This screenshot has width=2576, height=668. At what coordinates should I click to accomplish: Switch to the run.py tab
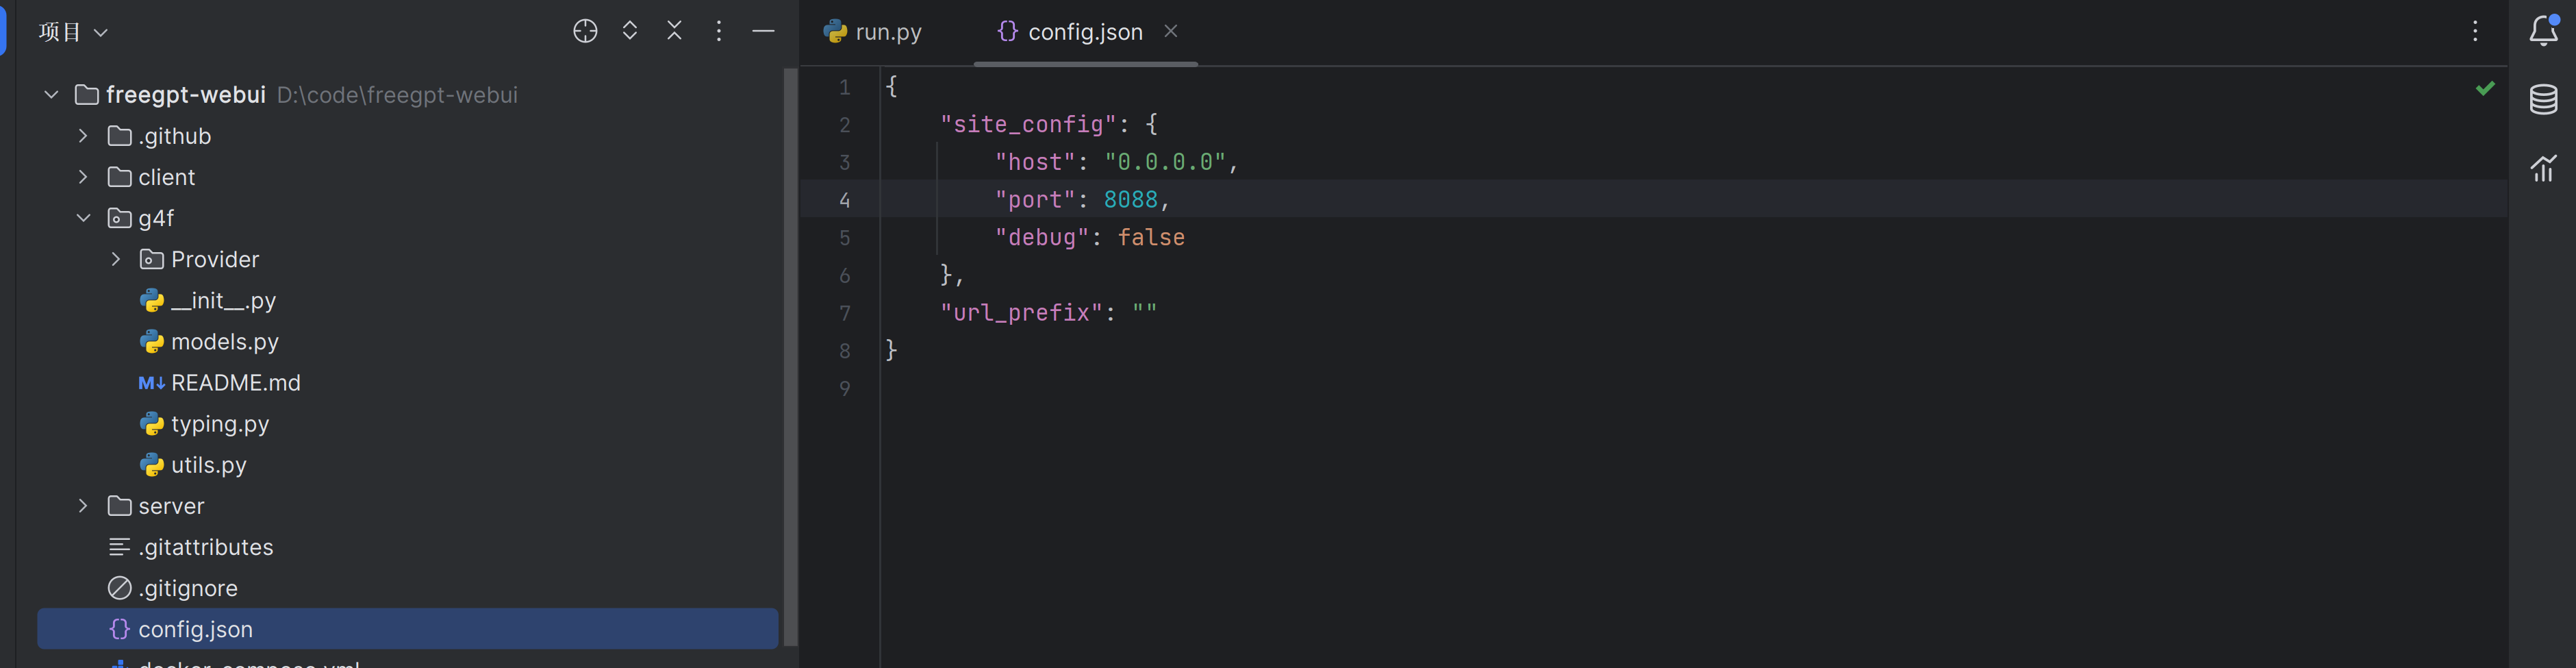(873, 32)
